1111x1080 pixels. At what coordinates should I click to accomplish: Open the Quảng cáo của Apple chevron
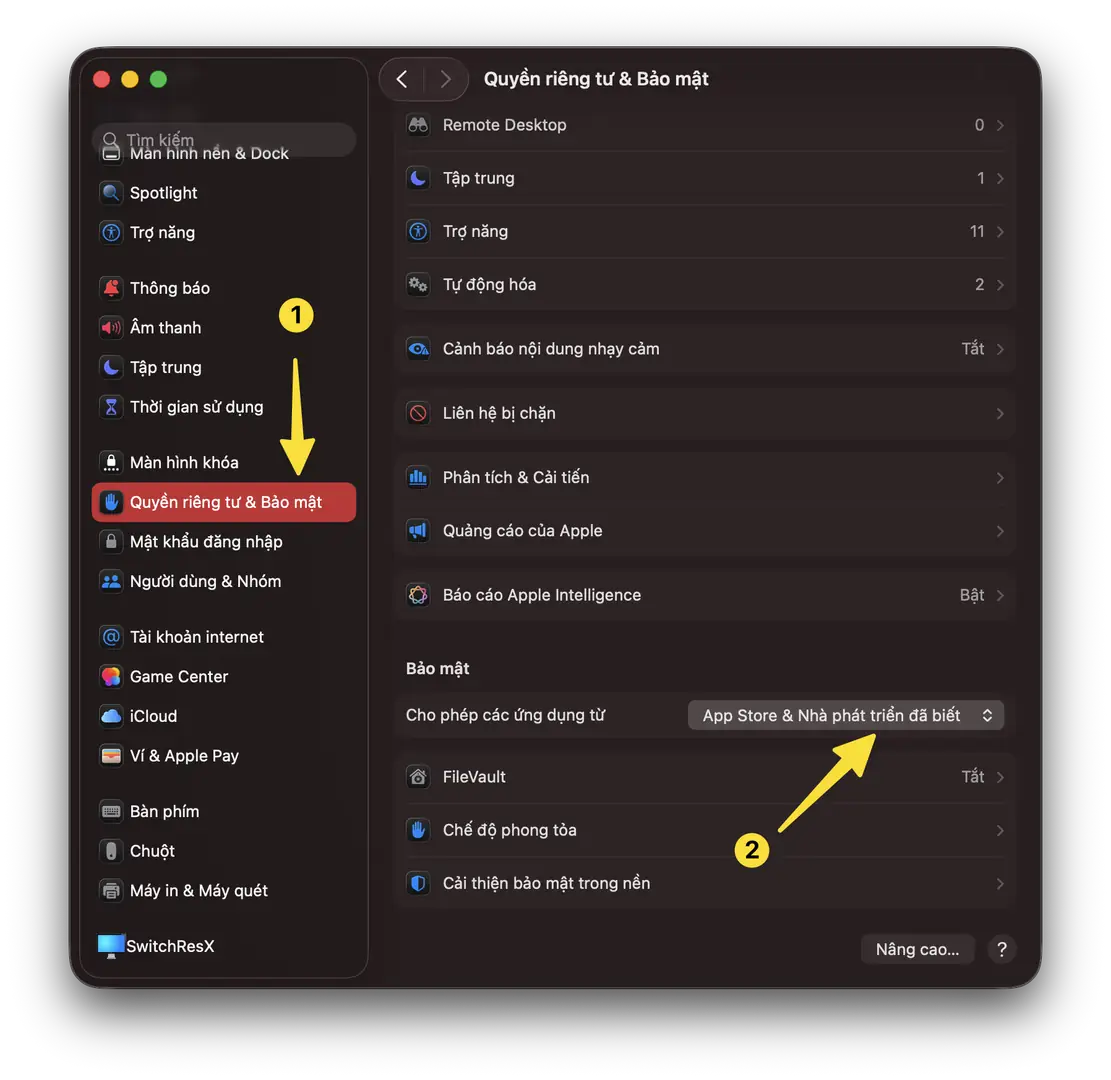click(1000, 531)
